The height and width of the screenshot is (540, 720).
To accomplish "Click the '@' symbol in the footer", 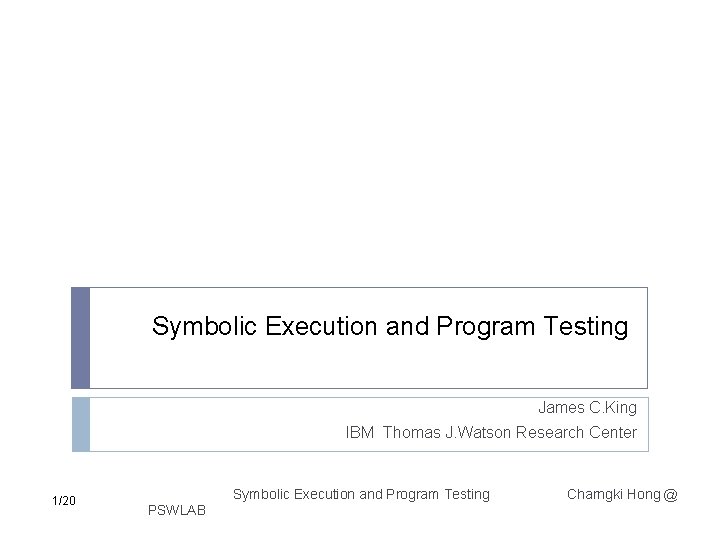I will click(670, 495).
